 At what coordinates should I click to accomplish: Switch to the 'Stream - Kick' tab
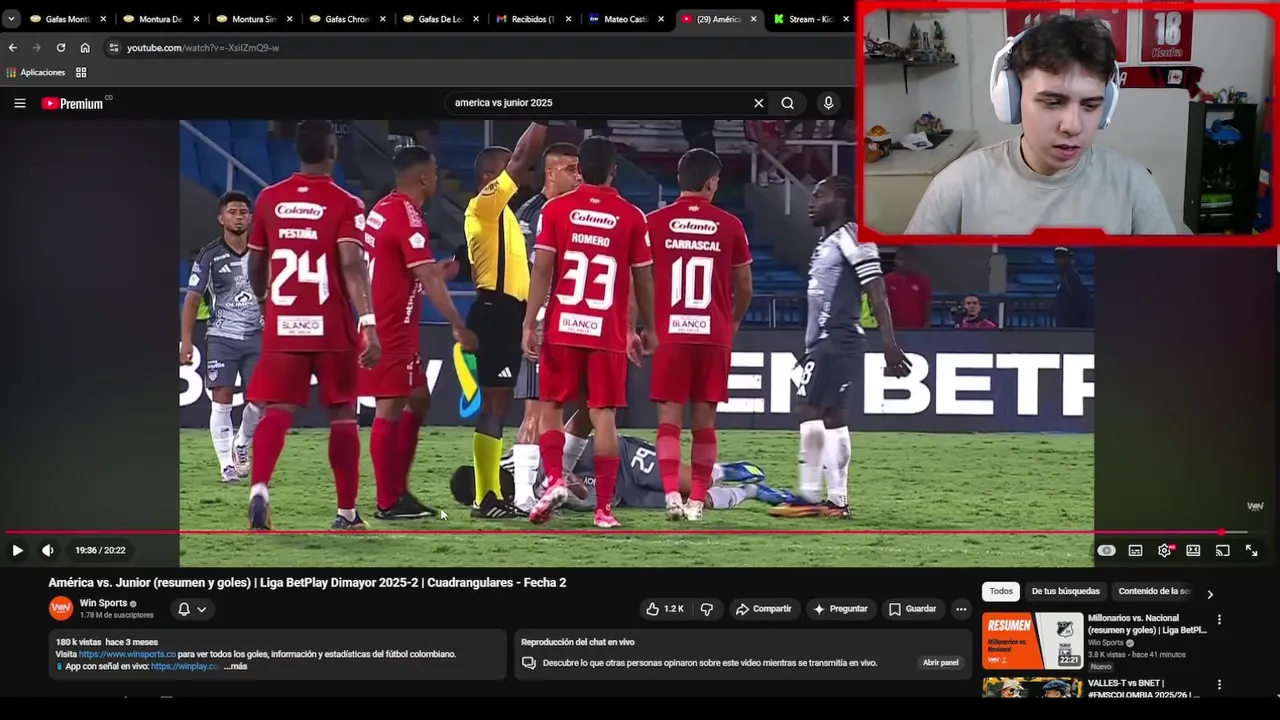(x=810, y=19)
